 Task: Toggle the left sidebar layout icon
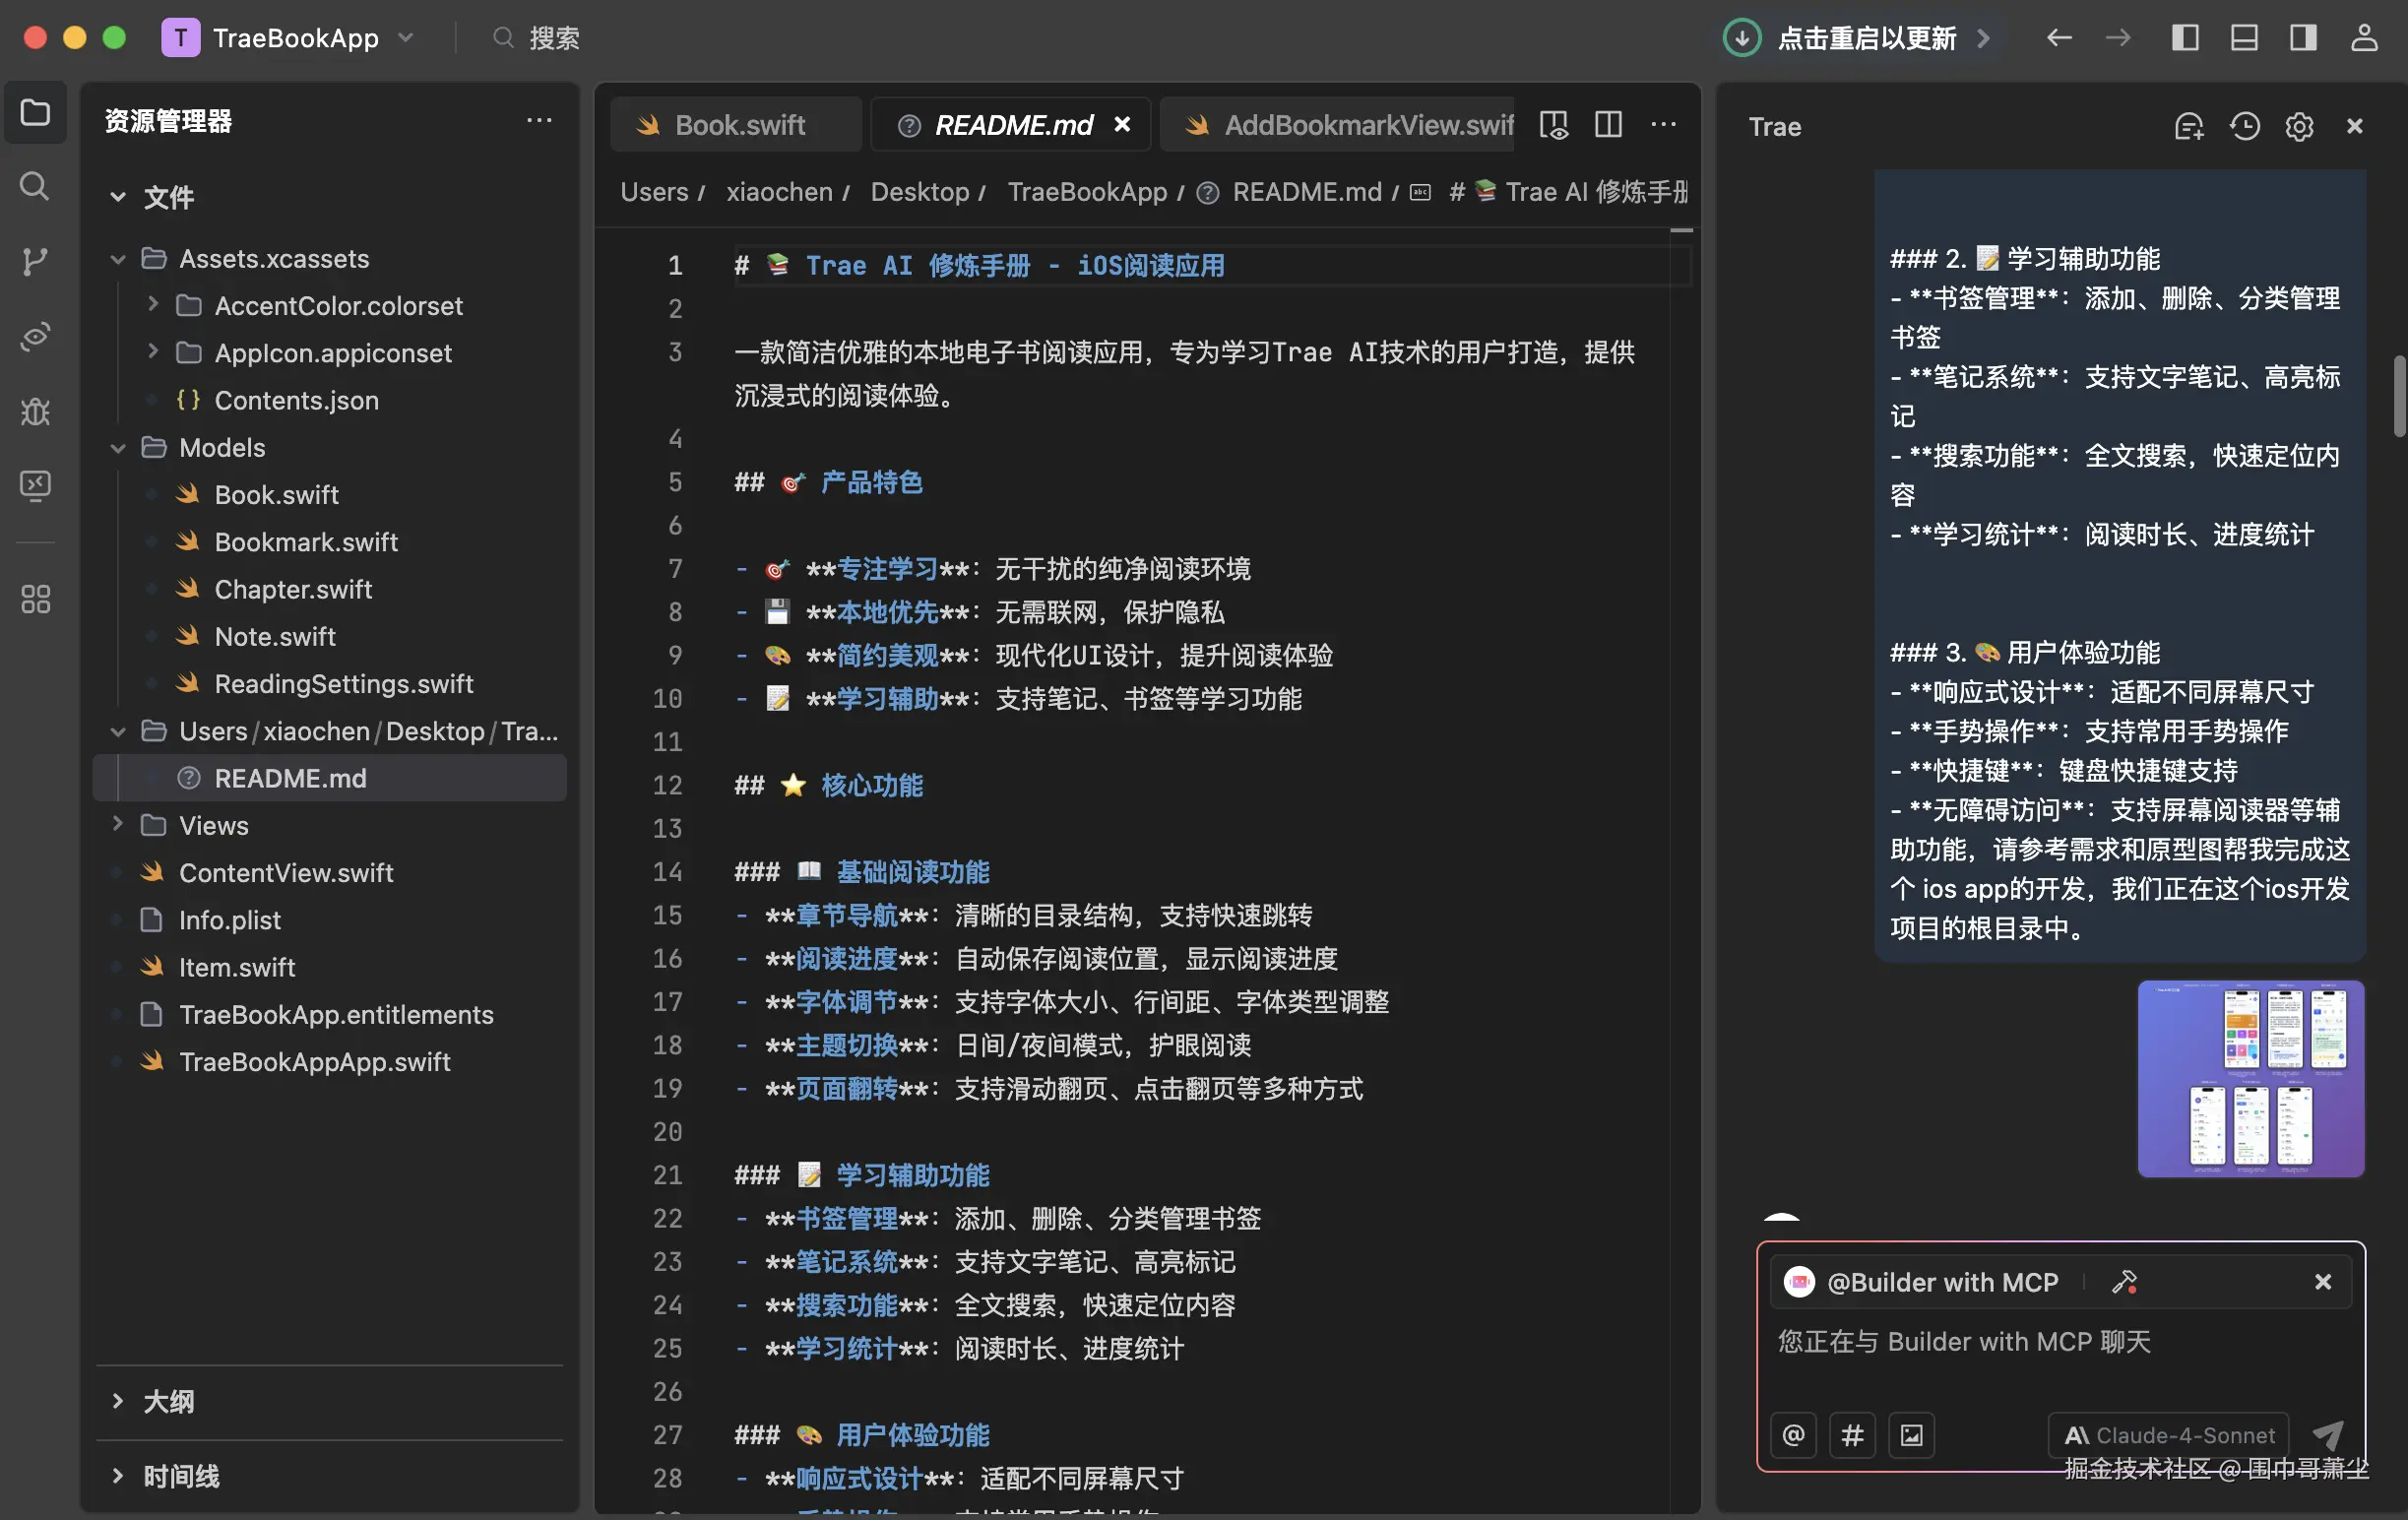(x=2186, y=38)
